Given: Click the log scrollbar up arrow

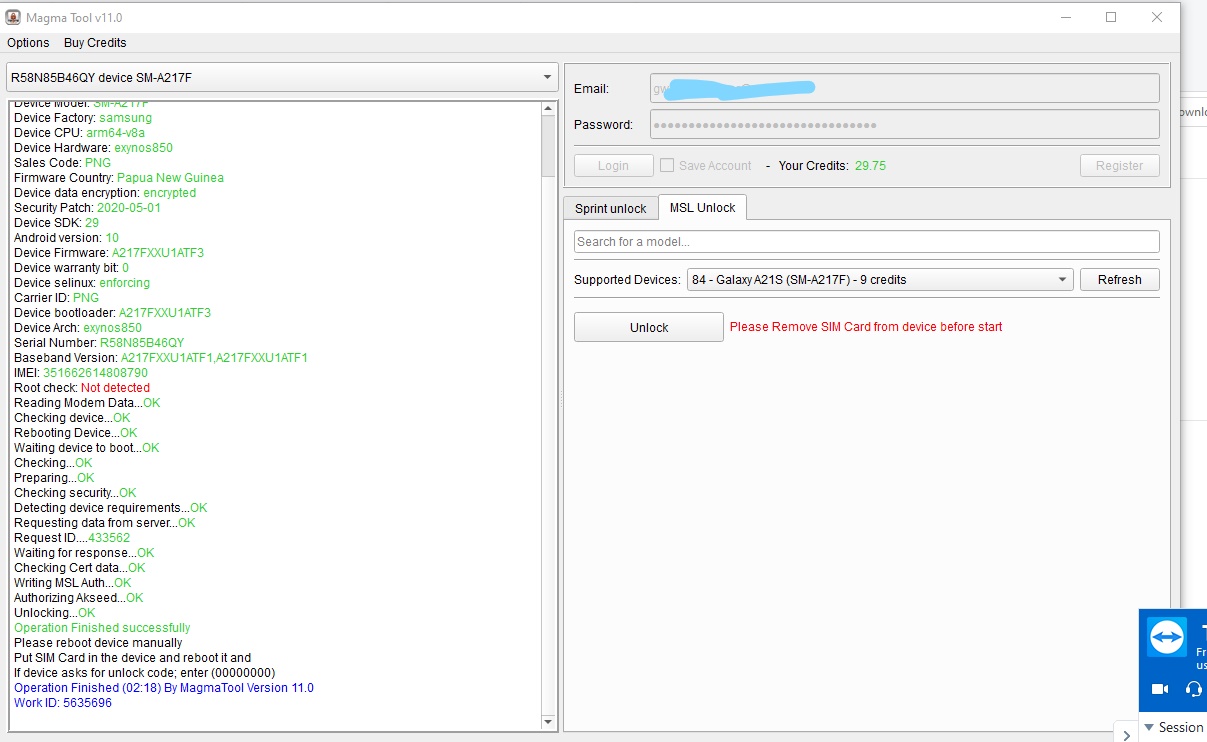Looking at the screenshot, I should (548, 108).
